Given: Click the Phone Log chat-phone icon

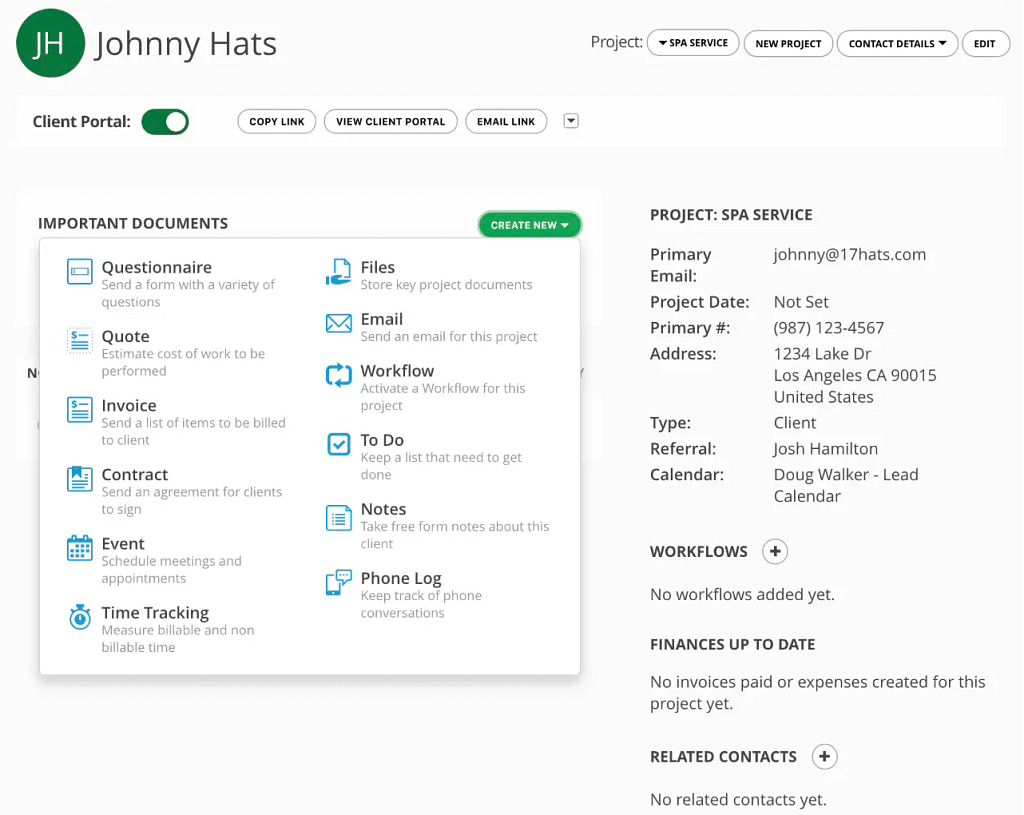Looking at the screenshot, I should point(338,583).
